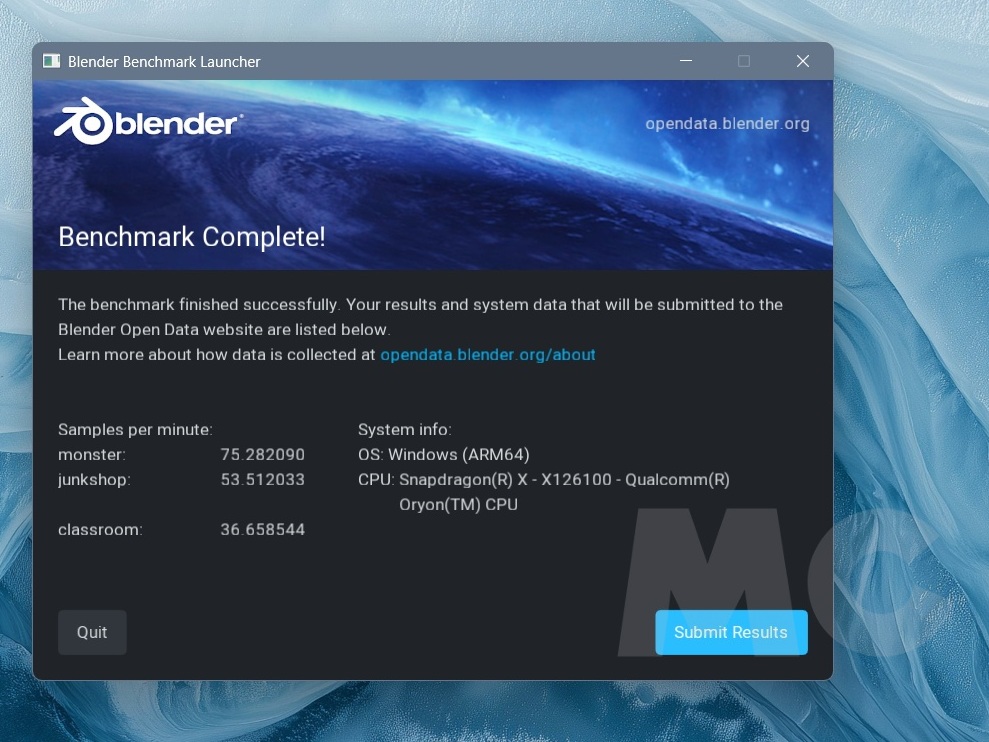Click the Submit Results button

(731, 632)
